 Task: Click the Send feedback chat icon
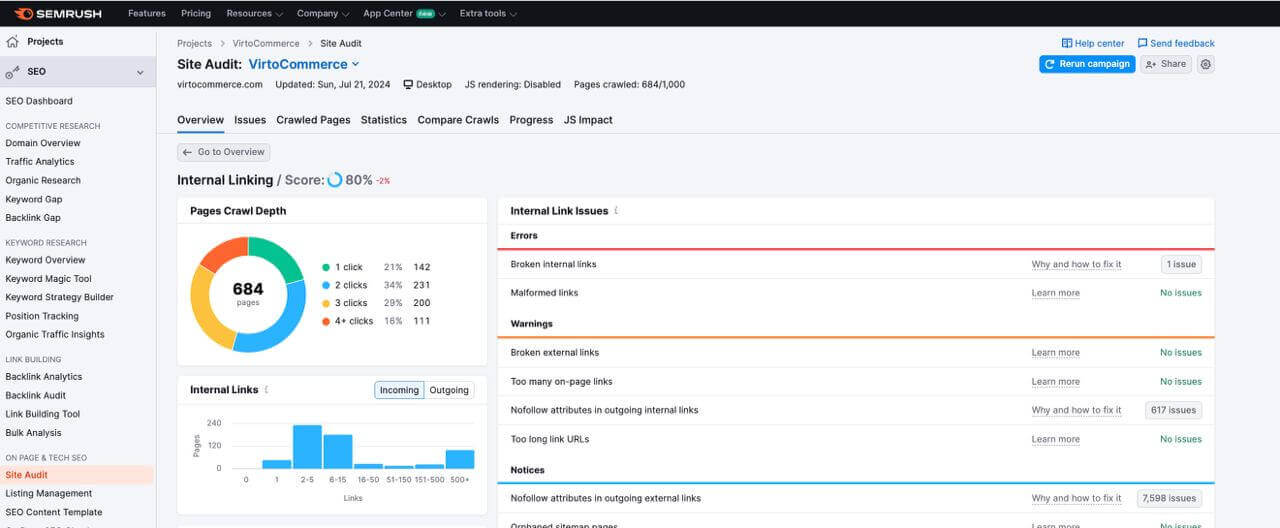tap(1143, 43)
